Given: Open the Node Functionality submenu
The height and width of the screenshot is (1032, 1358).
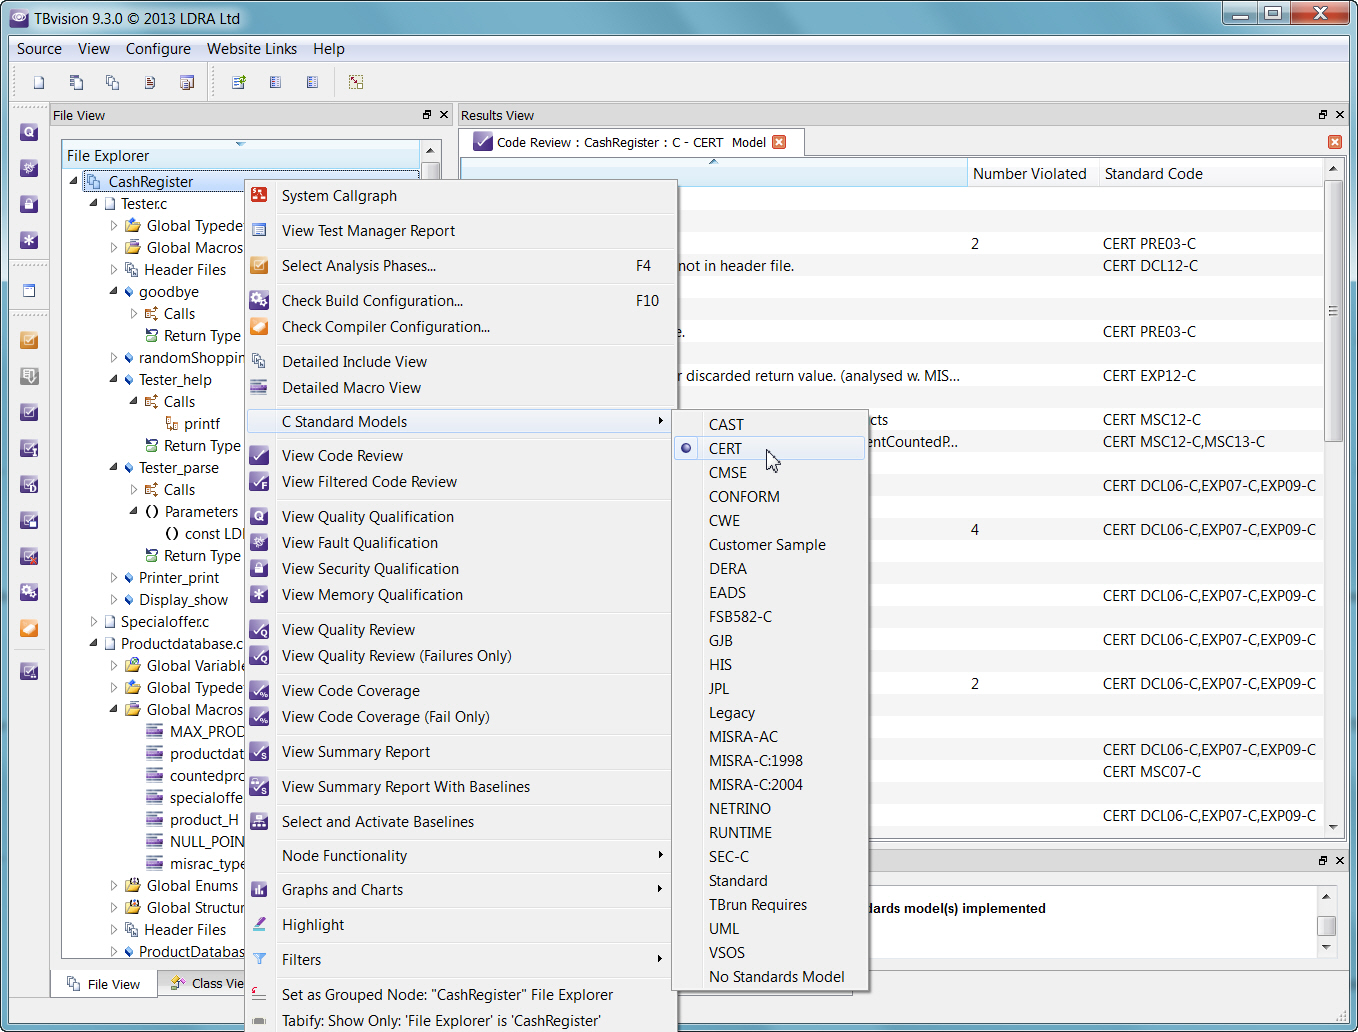Looking at the screenshot, I should pos(344,856).
